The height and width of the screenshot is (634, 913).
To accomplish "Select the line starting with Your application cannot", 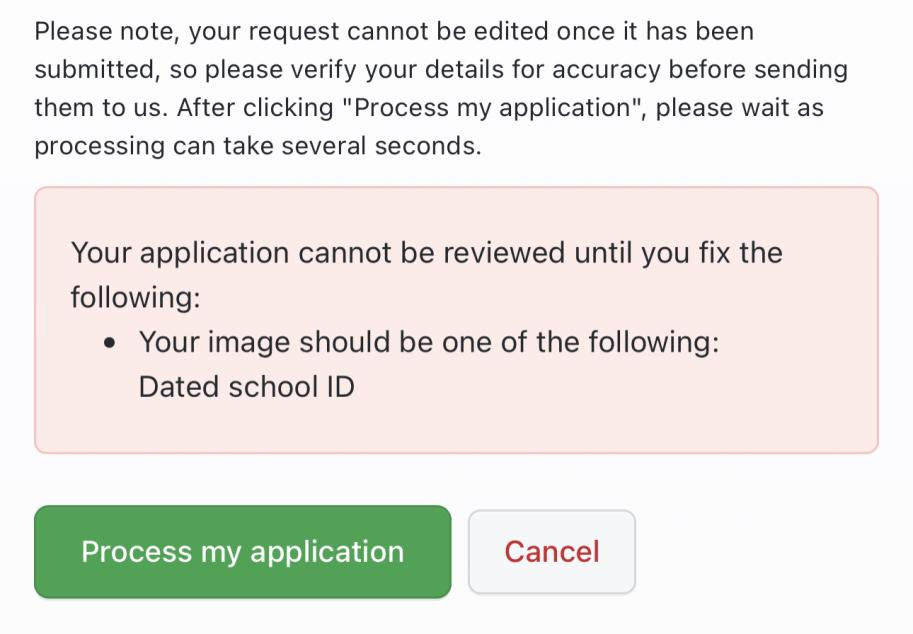I will point(425,253).
